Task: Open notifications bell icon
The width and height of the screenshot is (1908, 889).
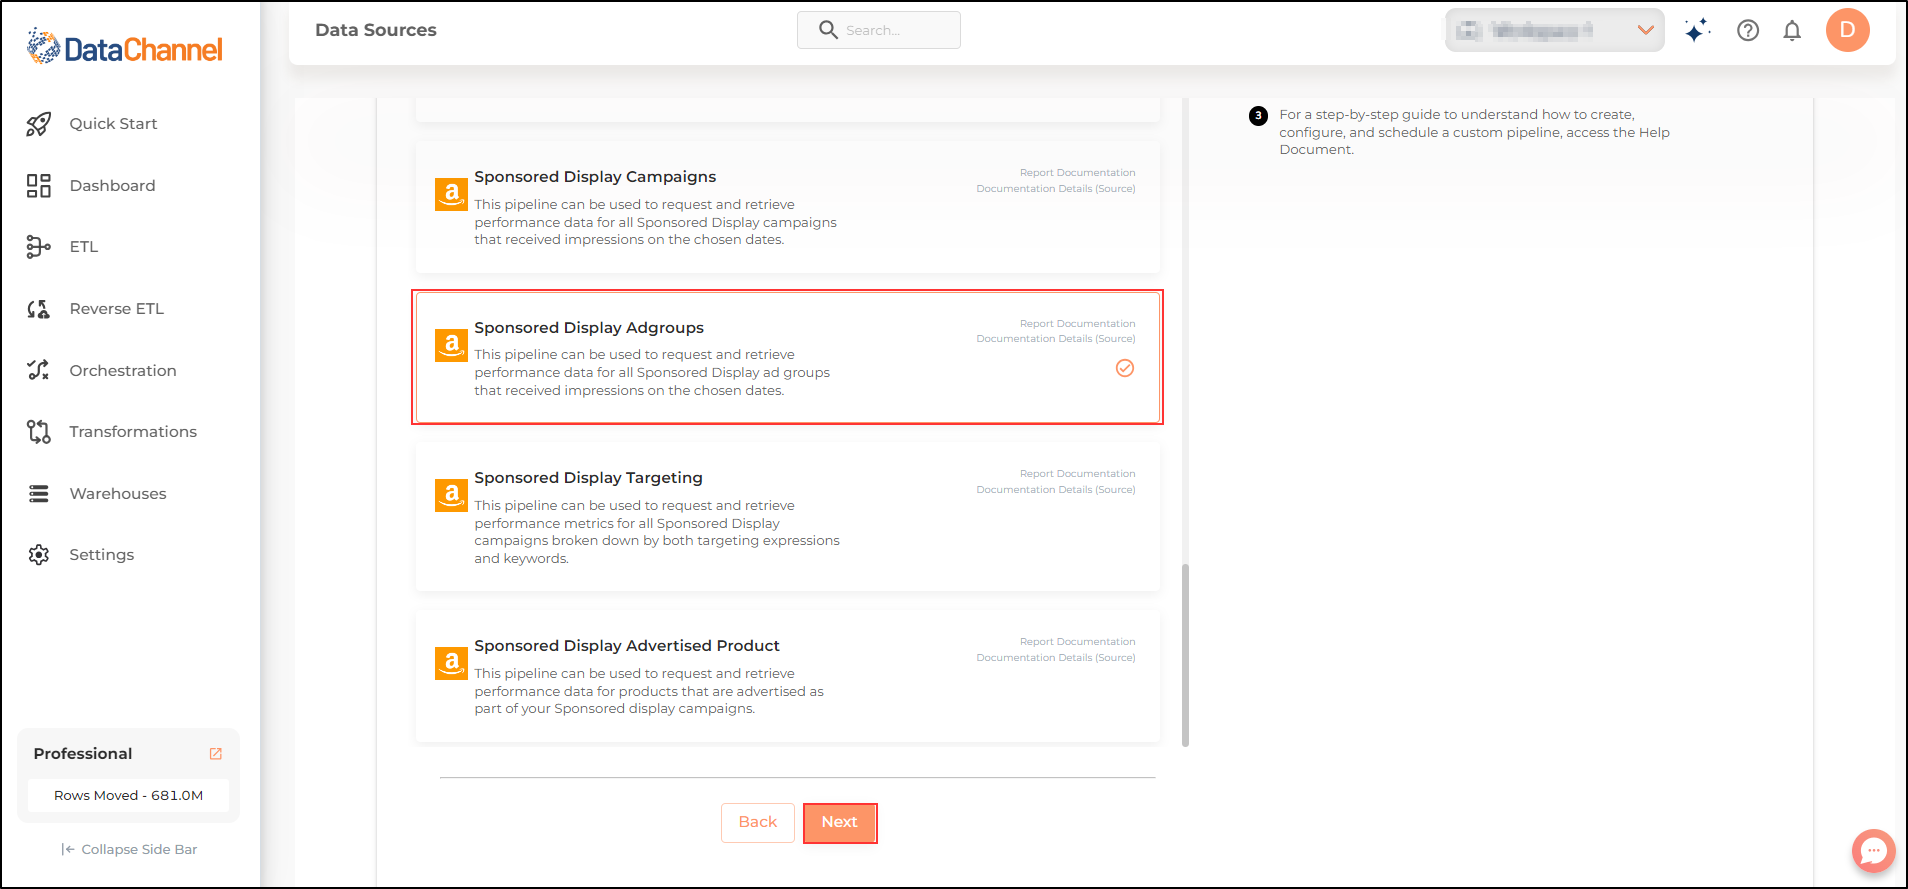Action: click(x=1792, y=30)
